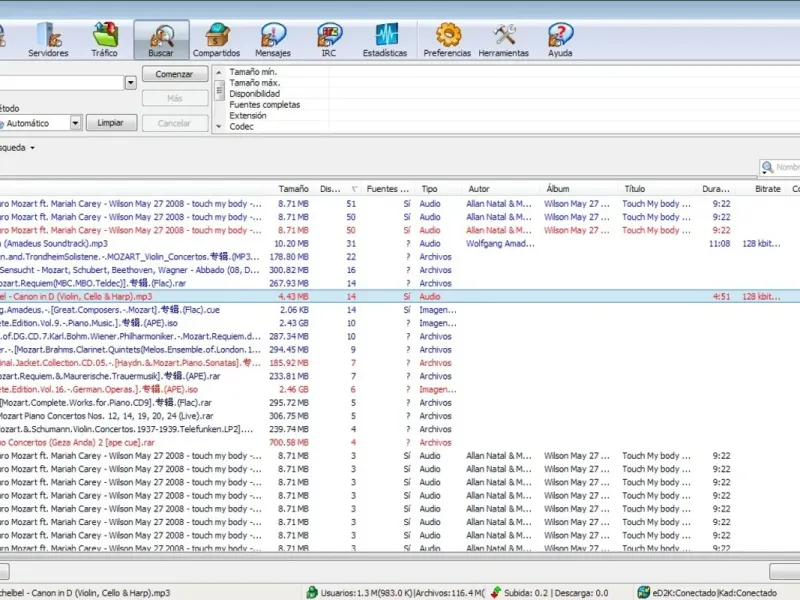
Task: Open the Mensajes window
Action: pyautogui.click(x=273, y=40)
